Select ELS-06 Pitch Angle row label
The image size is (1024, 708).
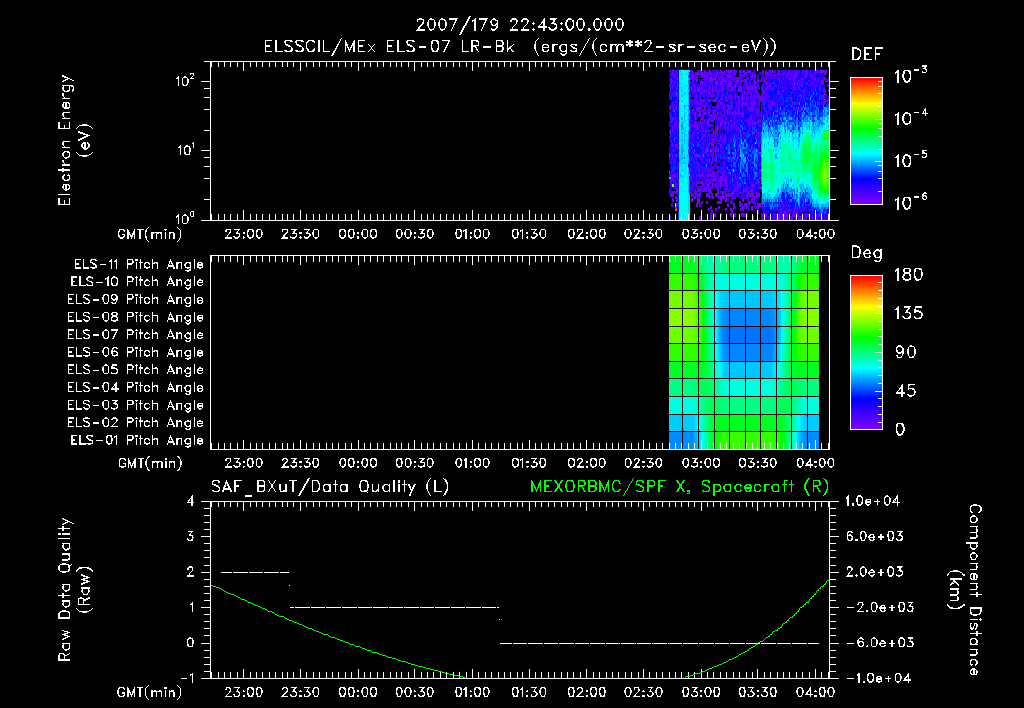coord(136,353)
